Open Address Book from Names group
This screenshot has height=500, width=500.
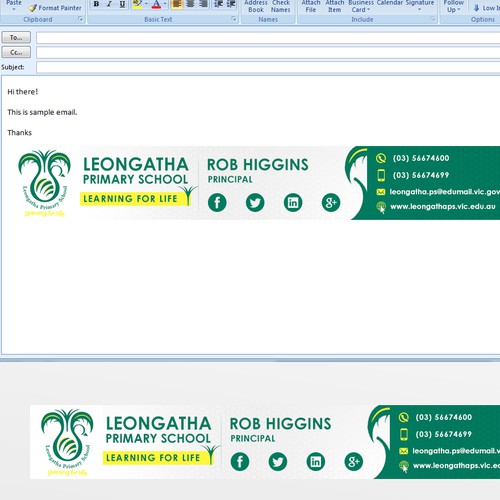tap(256, 6)
